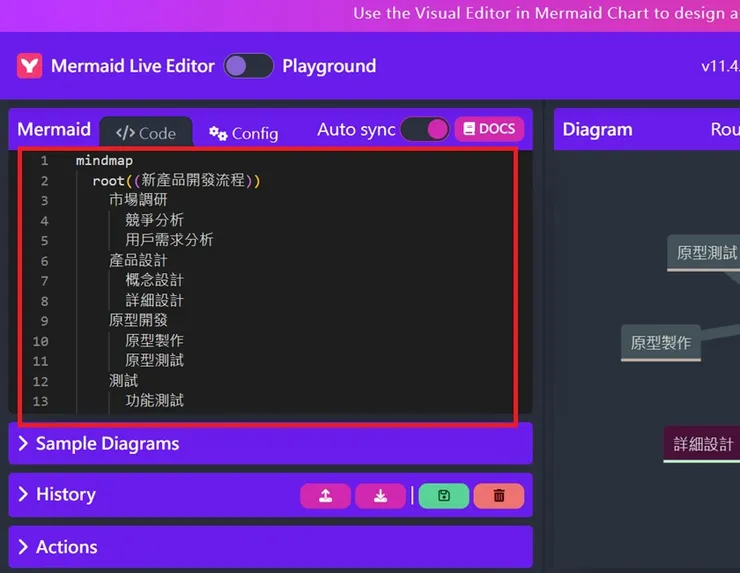740x573 pixels.
Task: Click the Playground label
Action: [x=329, y=66]
